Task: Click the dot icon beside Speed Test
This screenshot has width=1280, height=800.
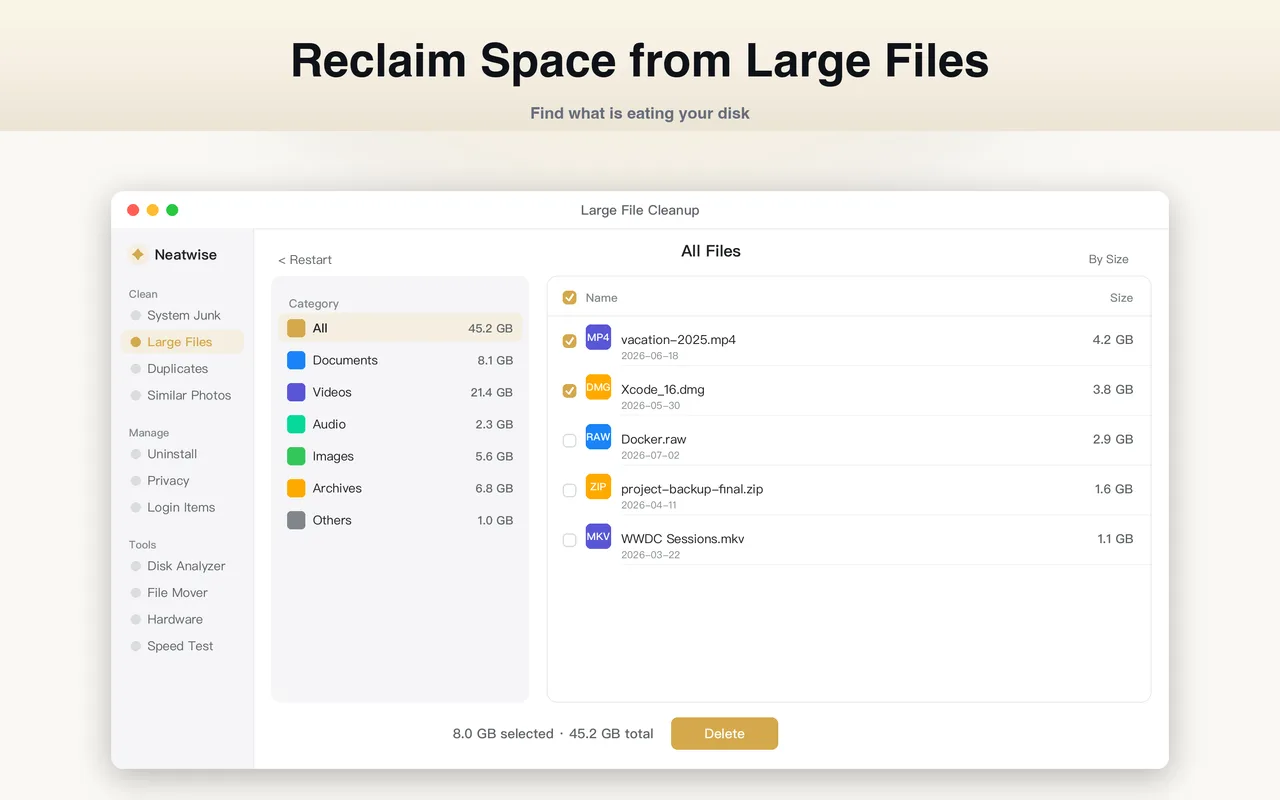Action: coord(136,647)
